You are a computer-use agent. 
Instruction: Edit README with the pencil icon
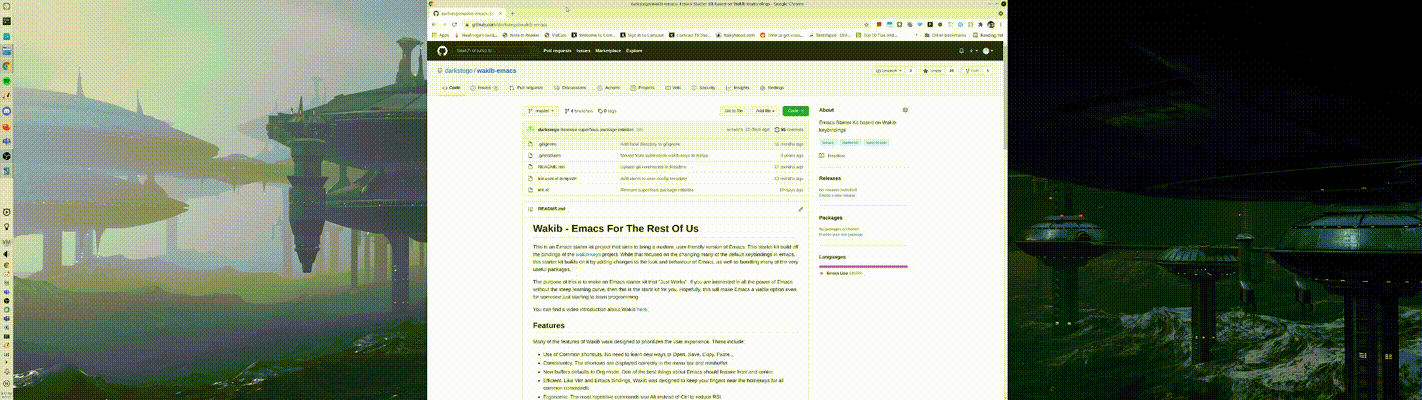(801, 209)
